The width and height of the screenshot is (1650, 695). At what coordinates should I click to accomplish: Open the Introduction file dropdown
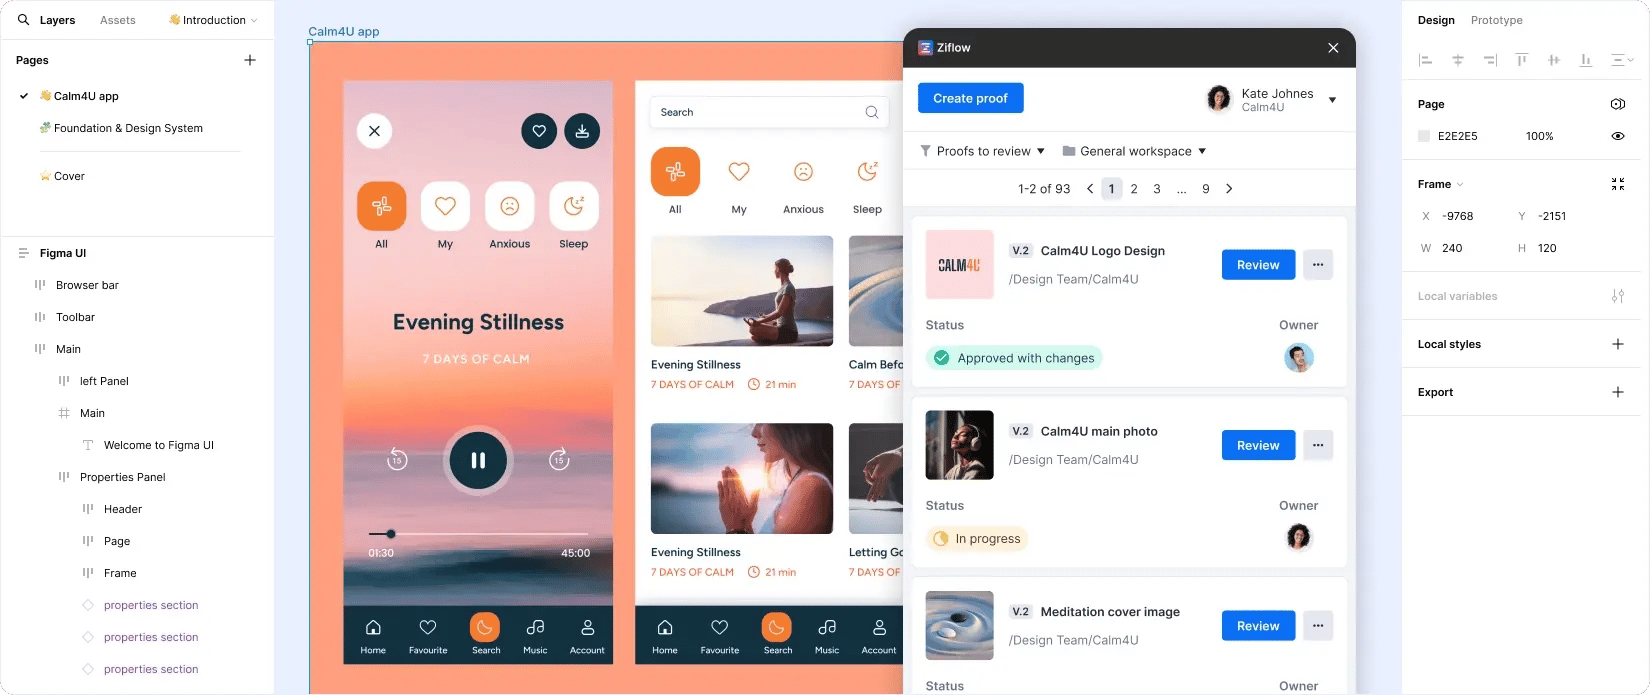(213, 20)
